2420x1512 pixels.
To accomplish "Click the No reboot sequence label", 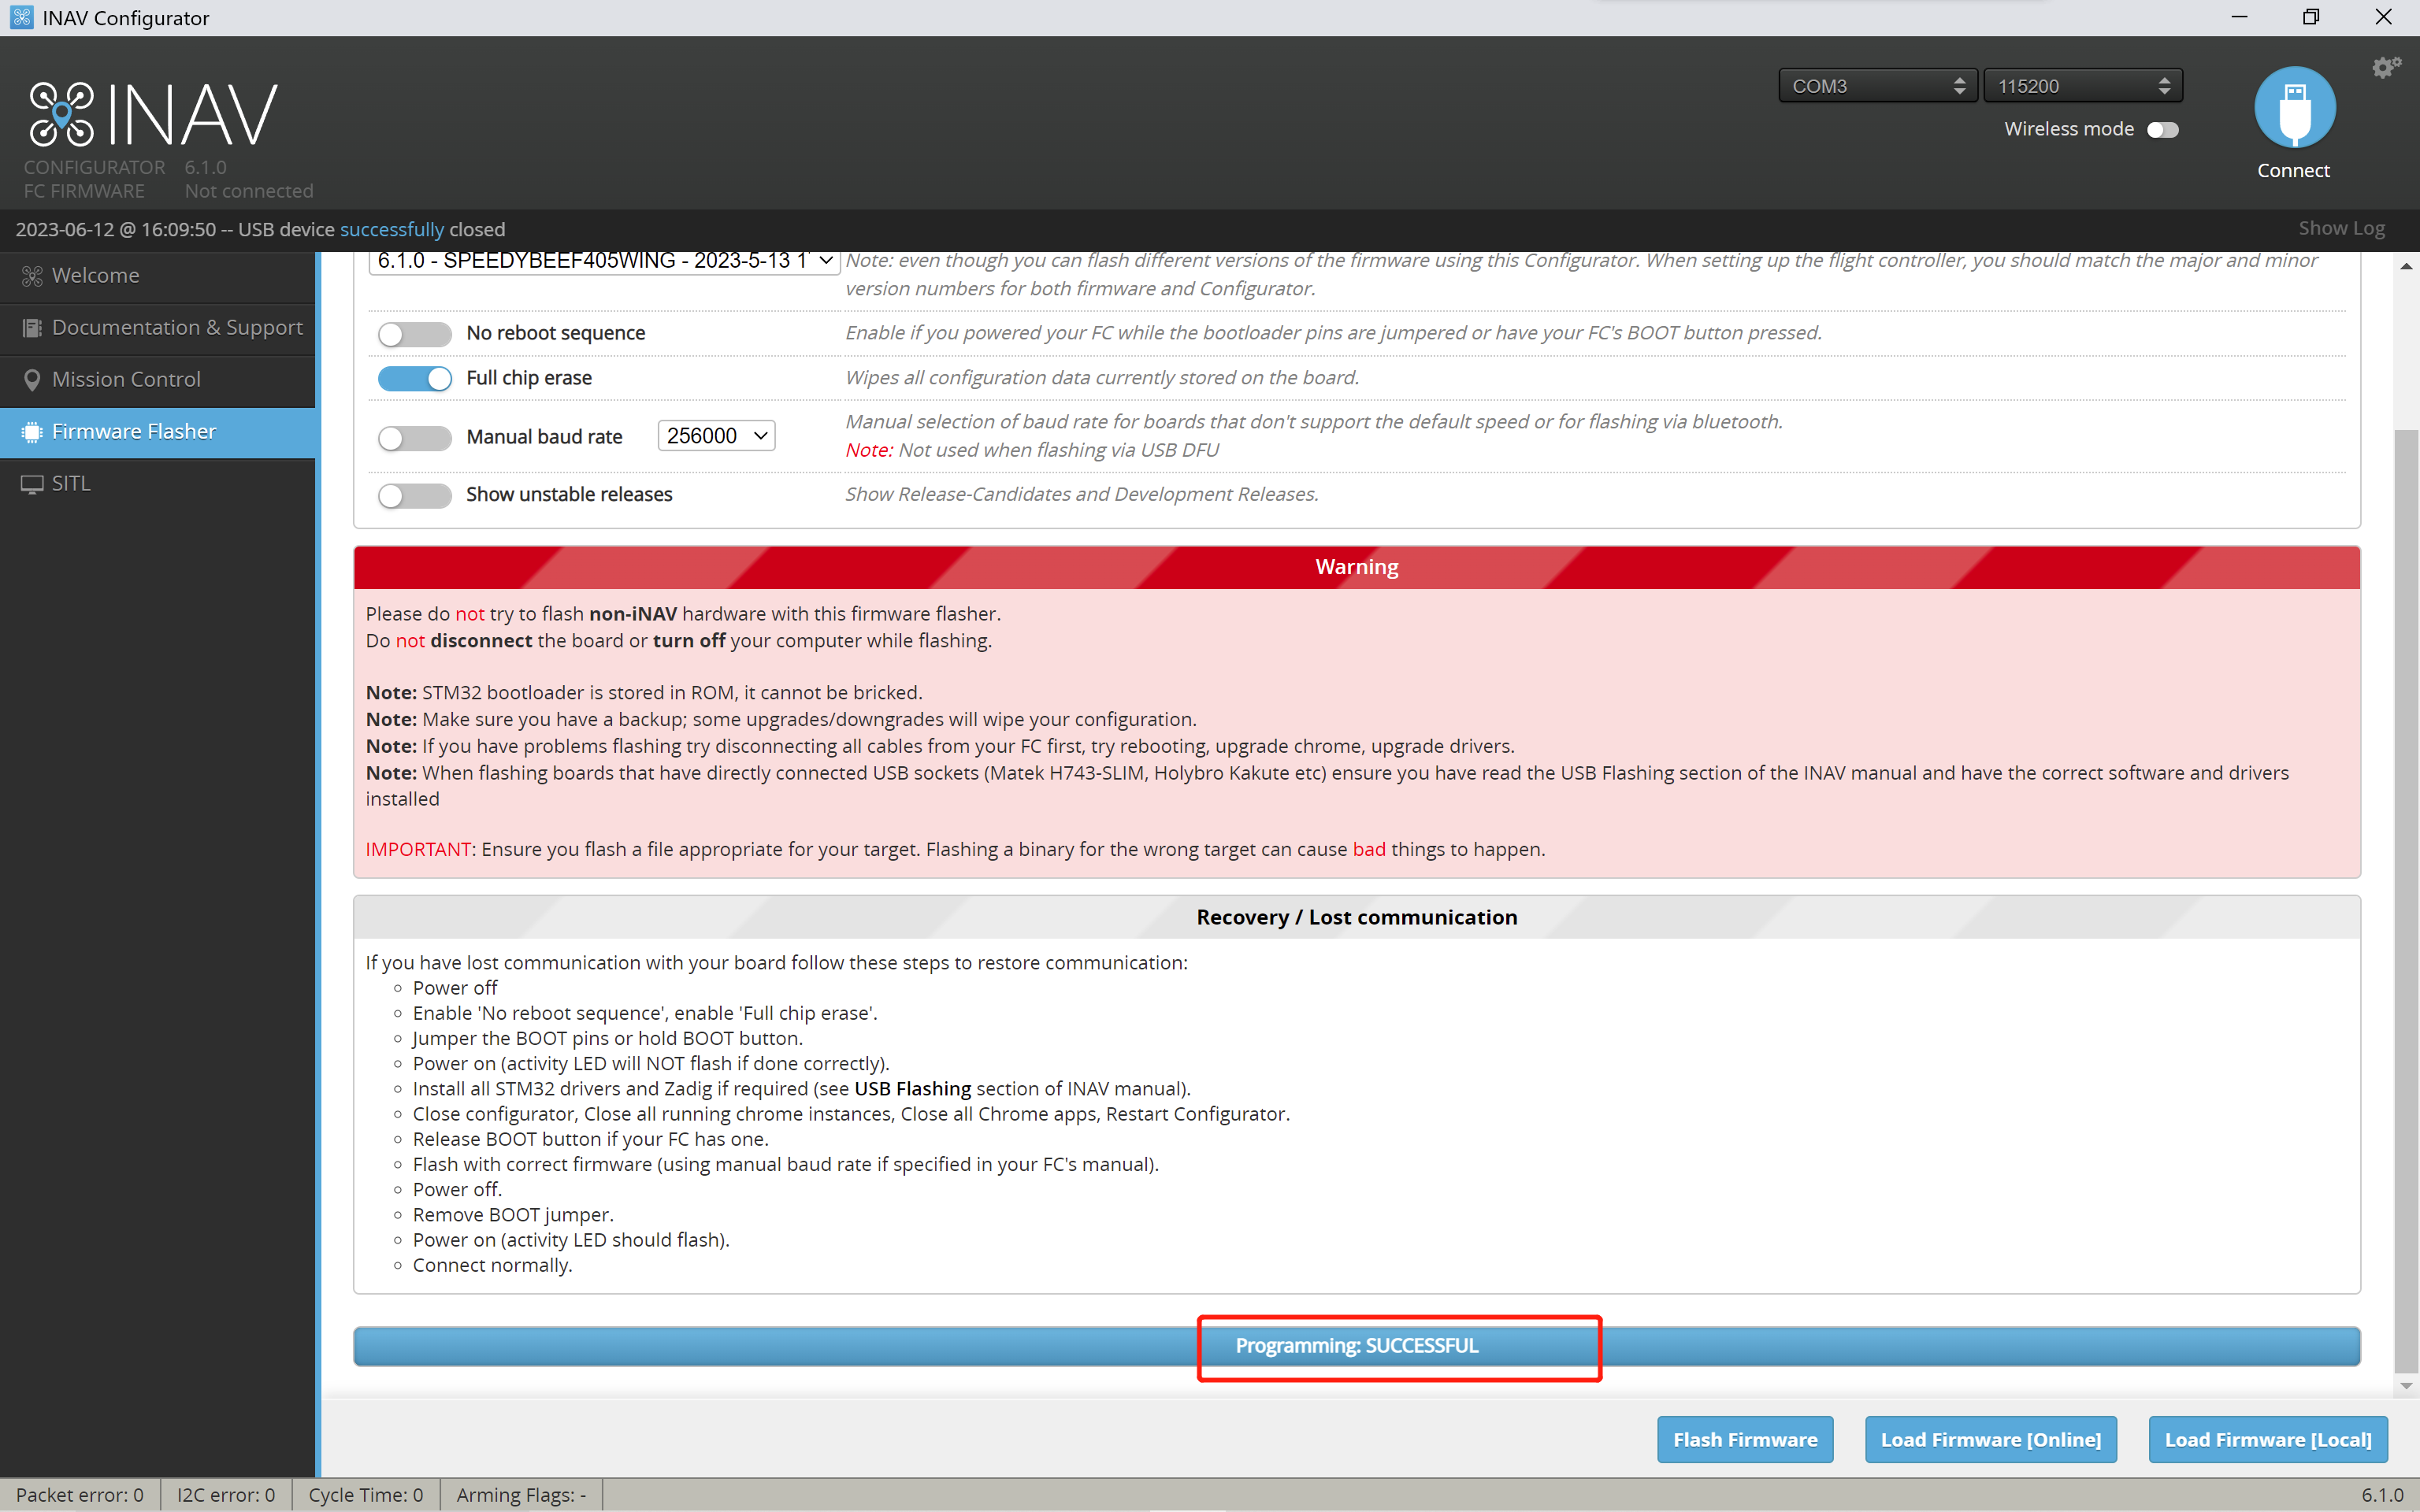I will click(x=556, y=333).
